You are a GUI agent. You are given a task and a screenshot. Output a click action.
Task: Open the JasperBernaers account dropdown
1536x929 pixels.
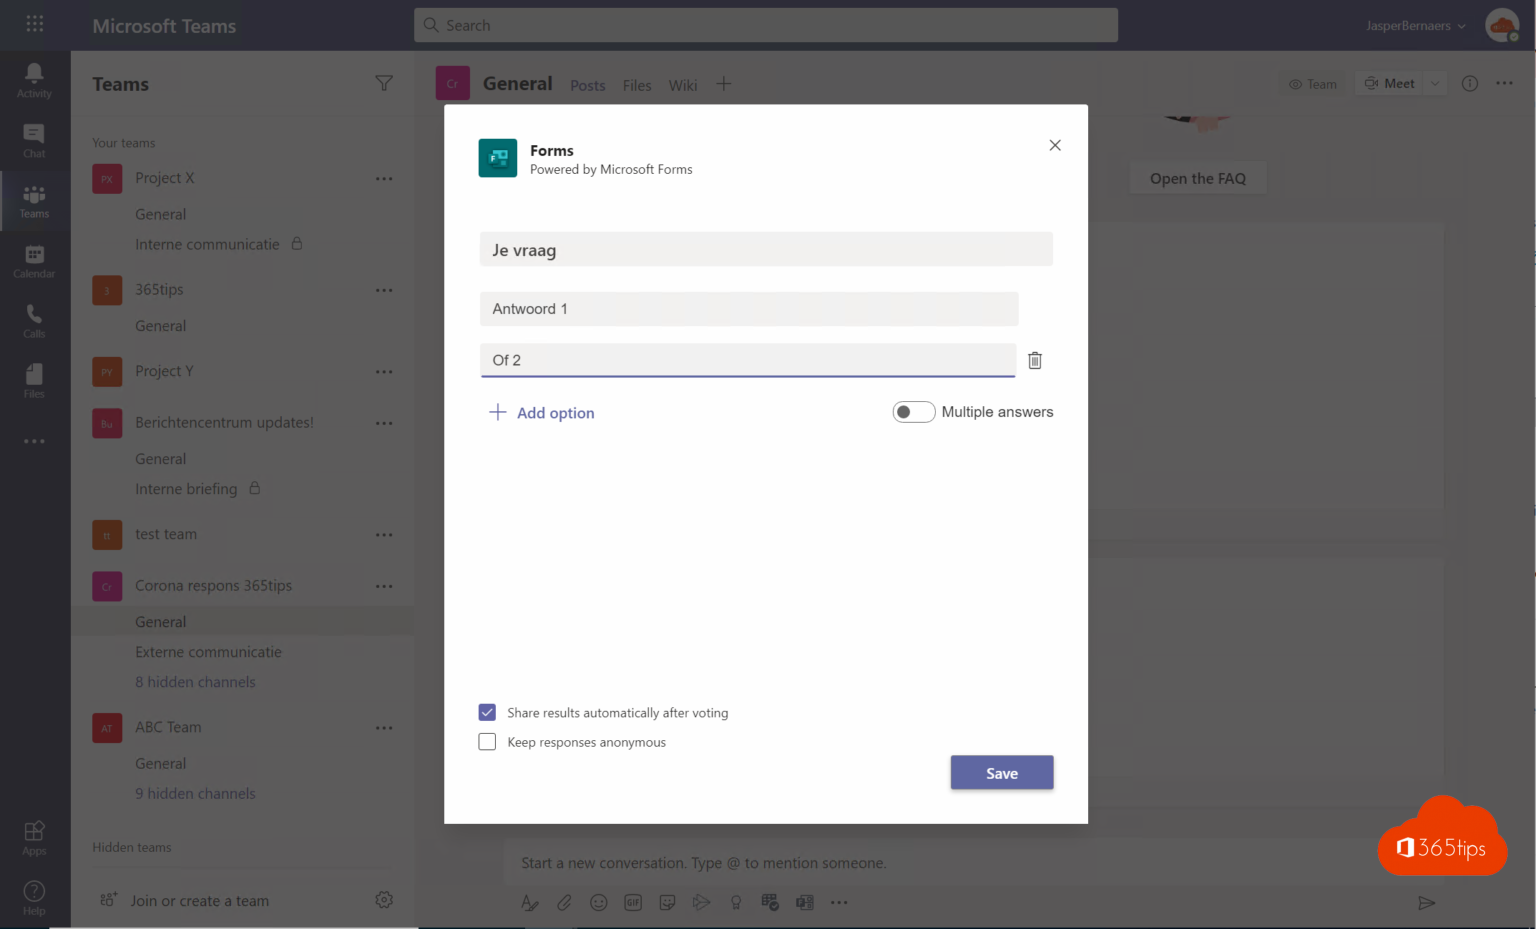(x=1414, y=25)
